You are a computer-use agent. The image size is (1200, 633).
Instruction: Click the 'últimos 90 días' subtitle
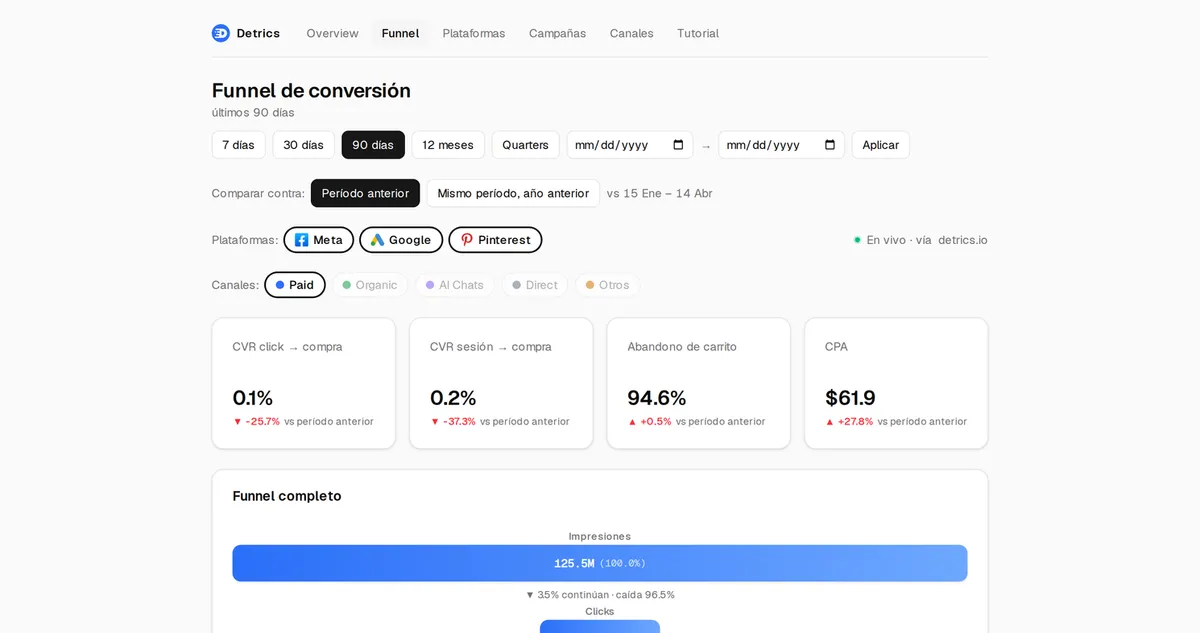click(x=253, y=112)
